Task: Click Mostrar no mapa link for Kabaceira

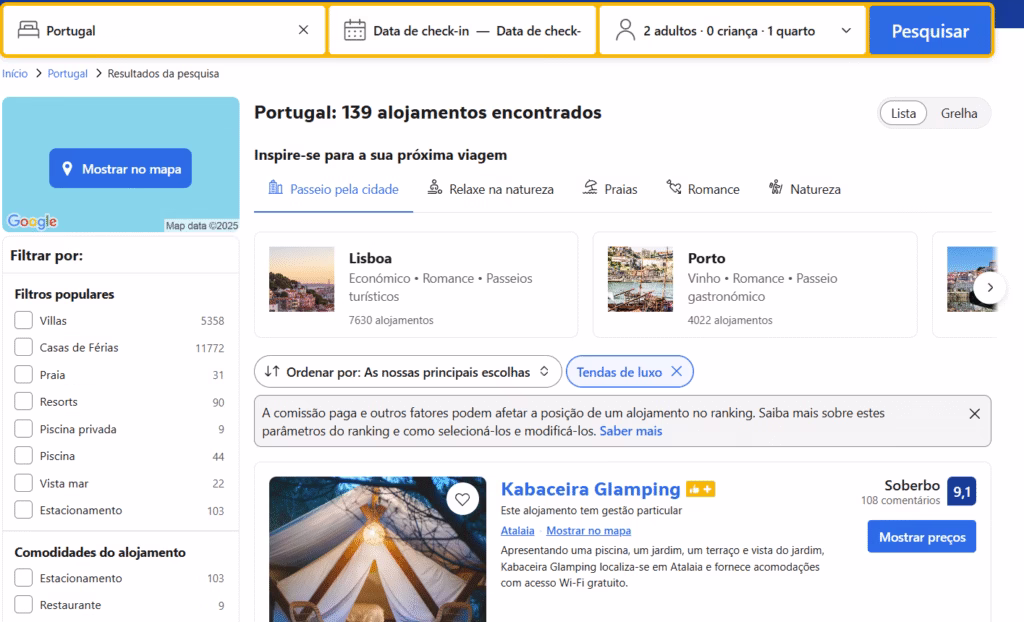Action: point(588,531)
